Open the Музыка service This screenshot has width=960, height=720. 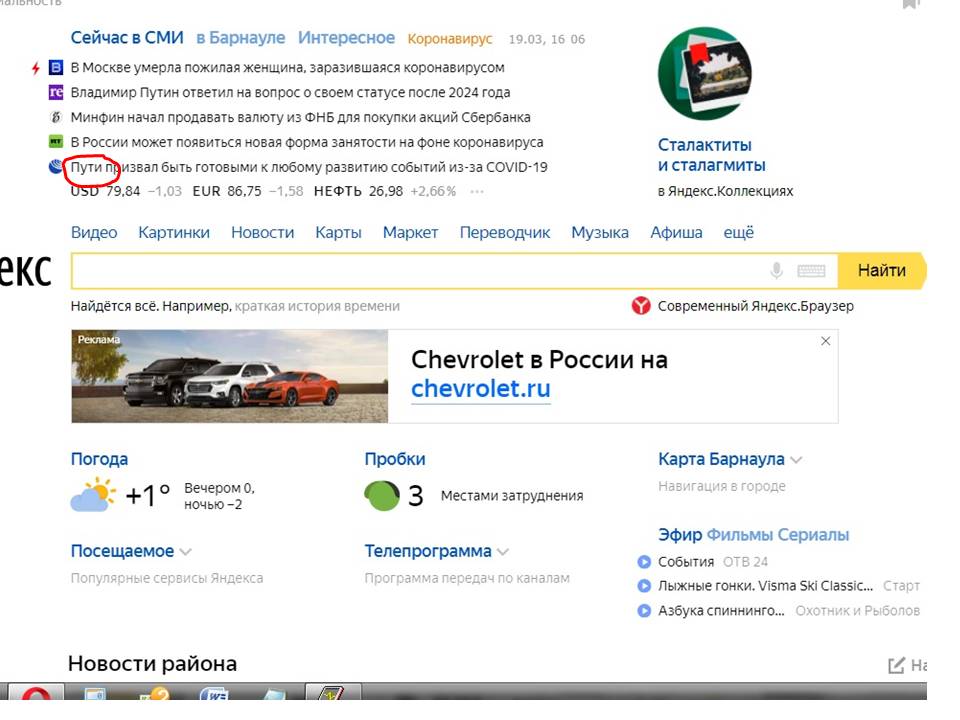pos(600,233)
